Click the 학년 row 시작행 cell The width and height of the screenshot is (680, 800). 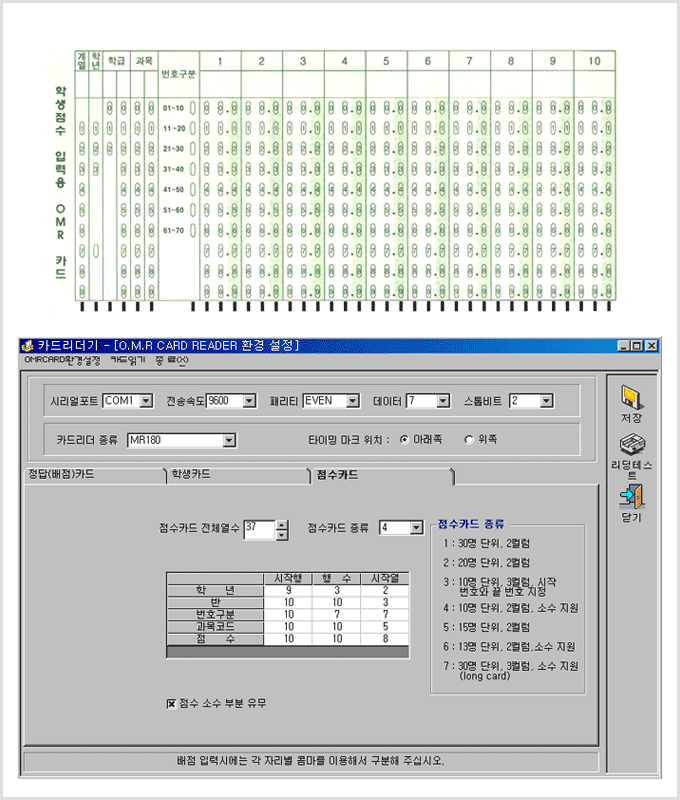[288, 590]
